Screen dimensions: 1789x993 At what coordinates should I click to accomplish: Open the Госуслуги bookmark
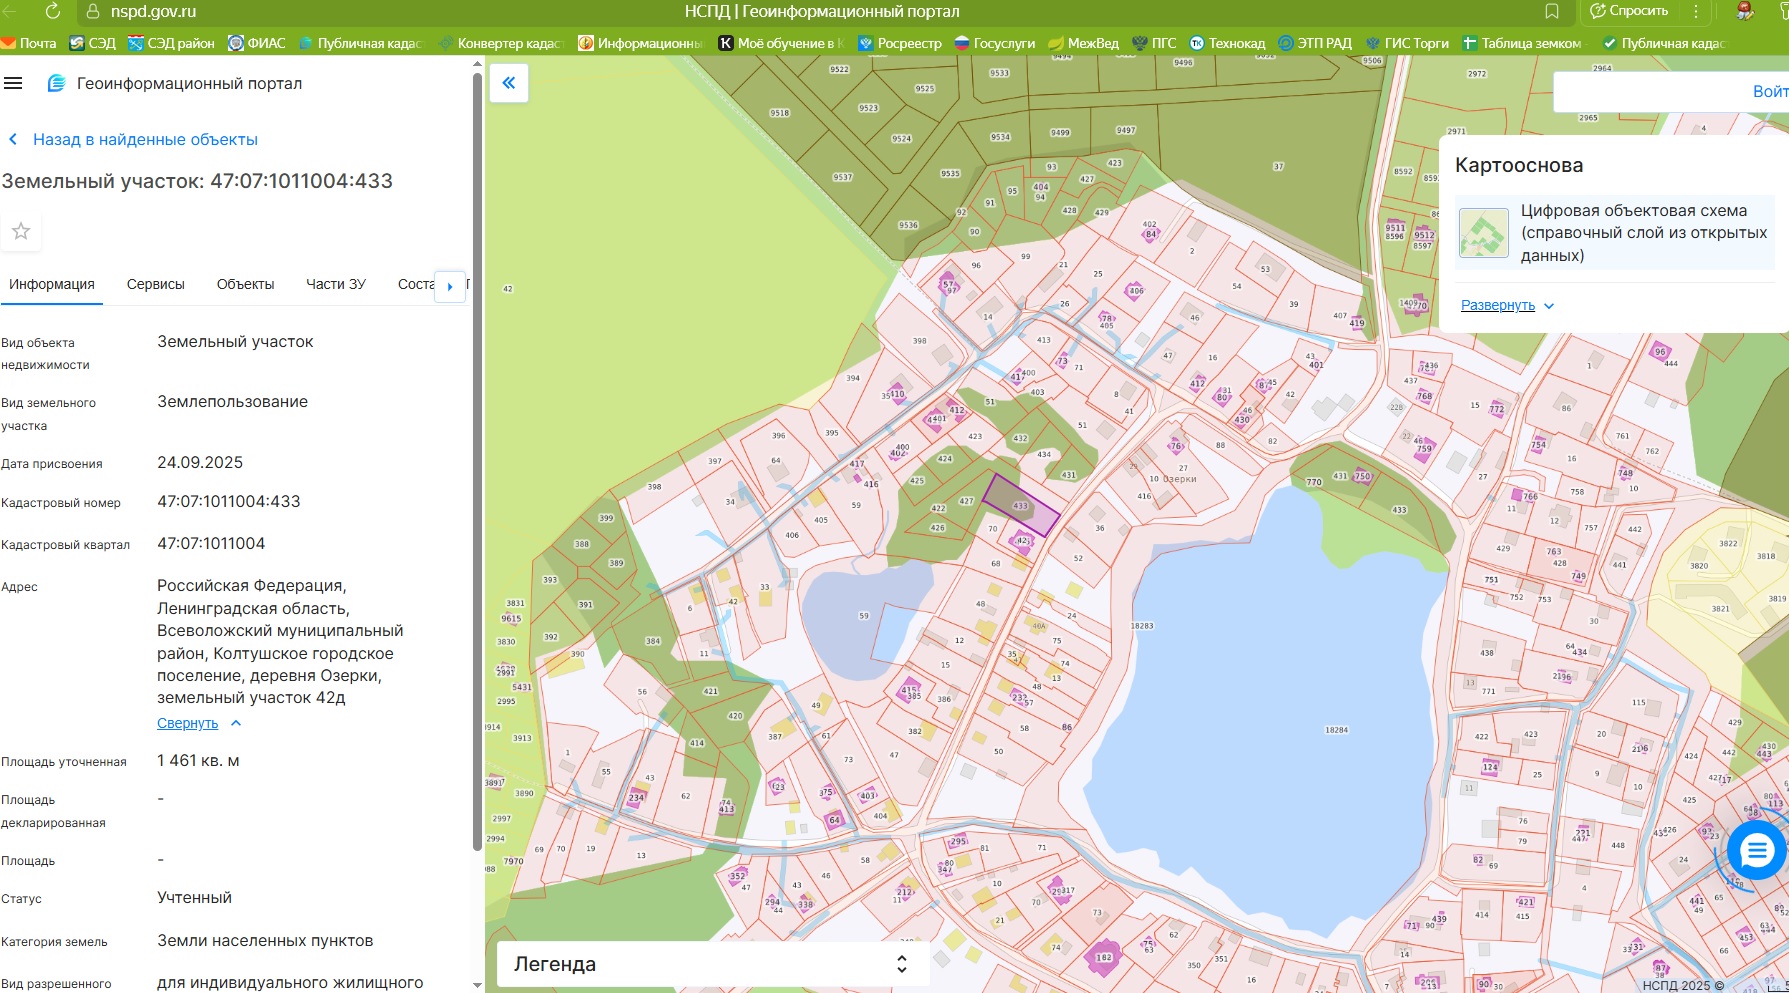pos(995,43)
